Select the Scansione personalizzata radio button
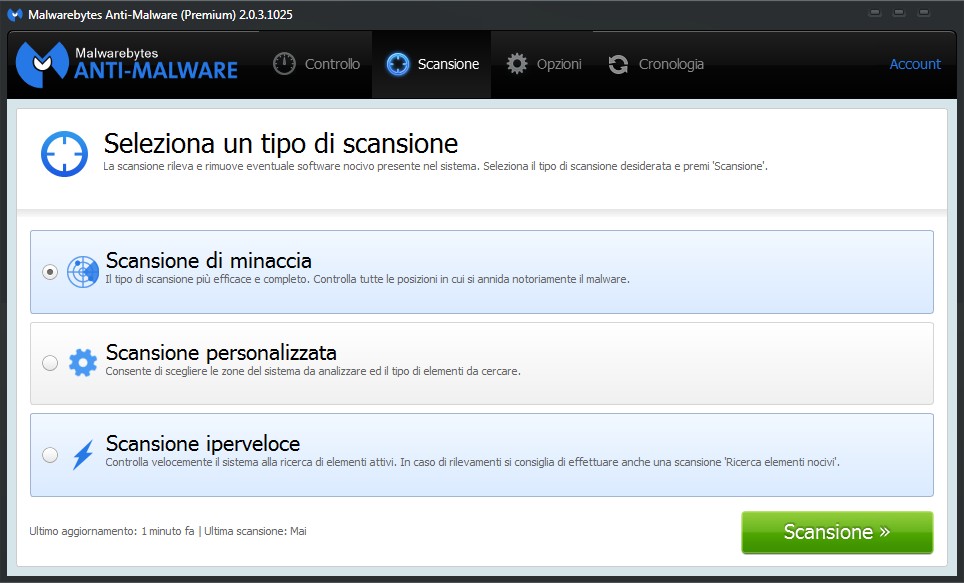Viewport: 964px width, 583px height. [x=50, y=363]
